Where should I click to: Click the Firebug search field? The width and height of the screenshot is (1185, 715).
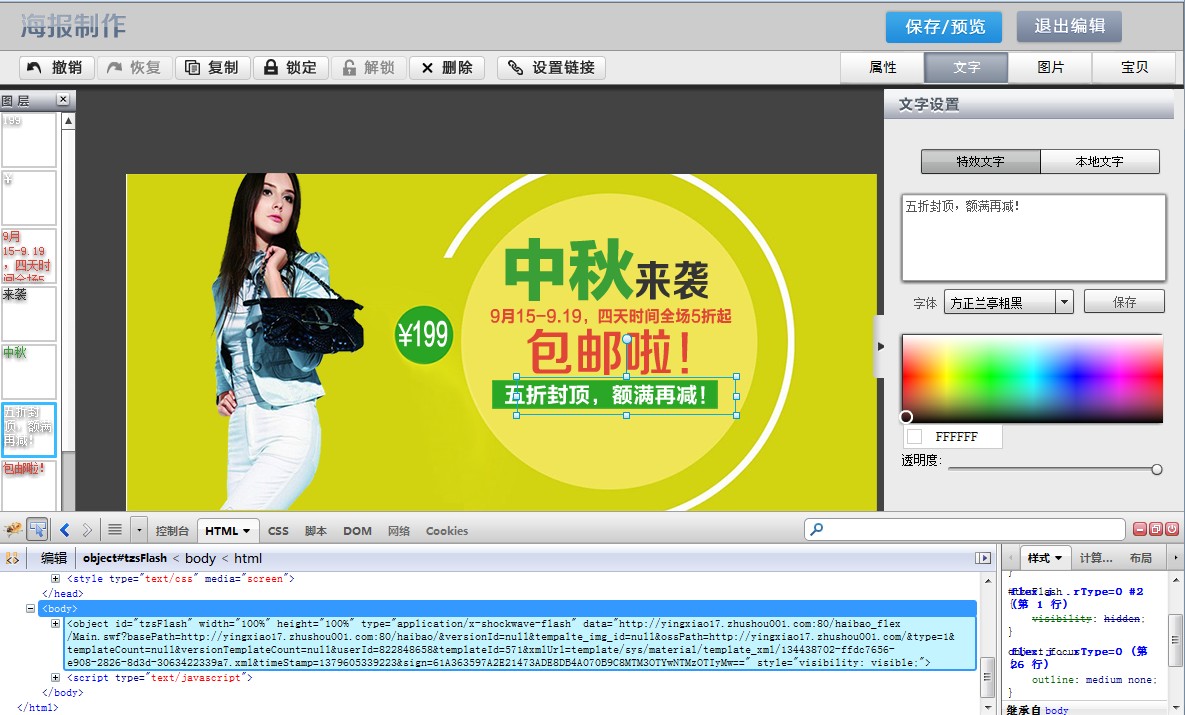click(x=965, y=530)
